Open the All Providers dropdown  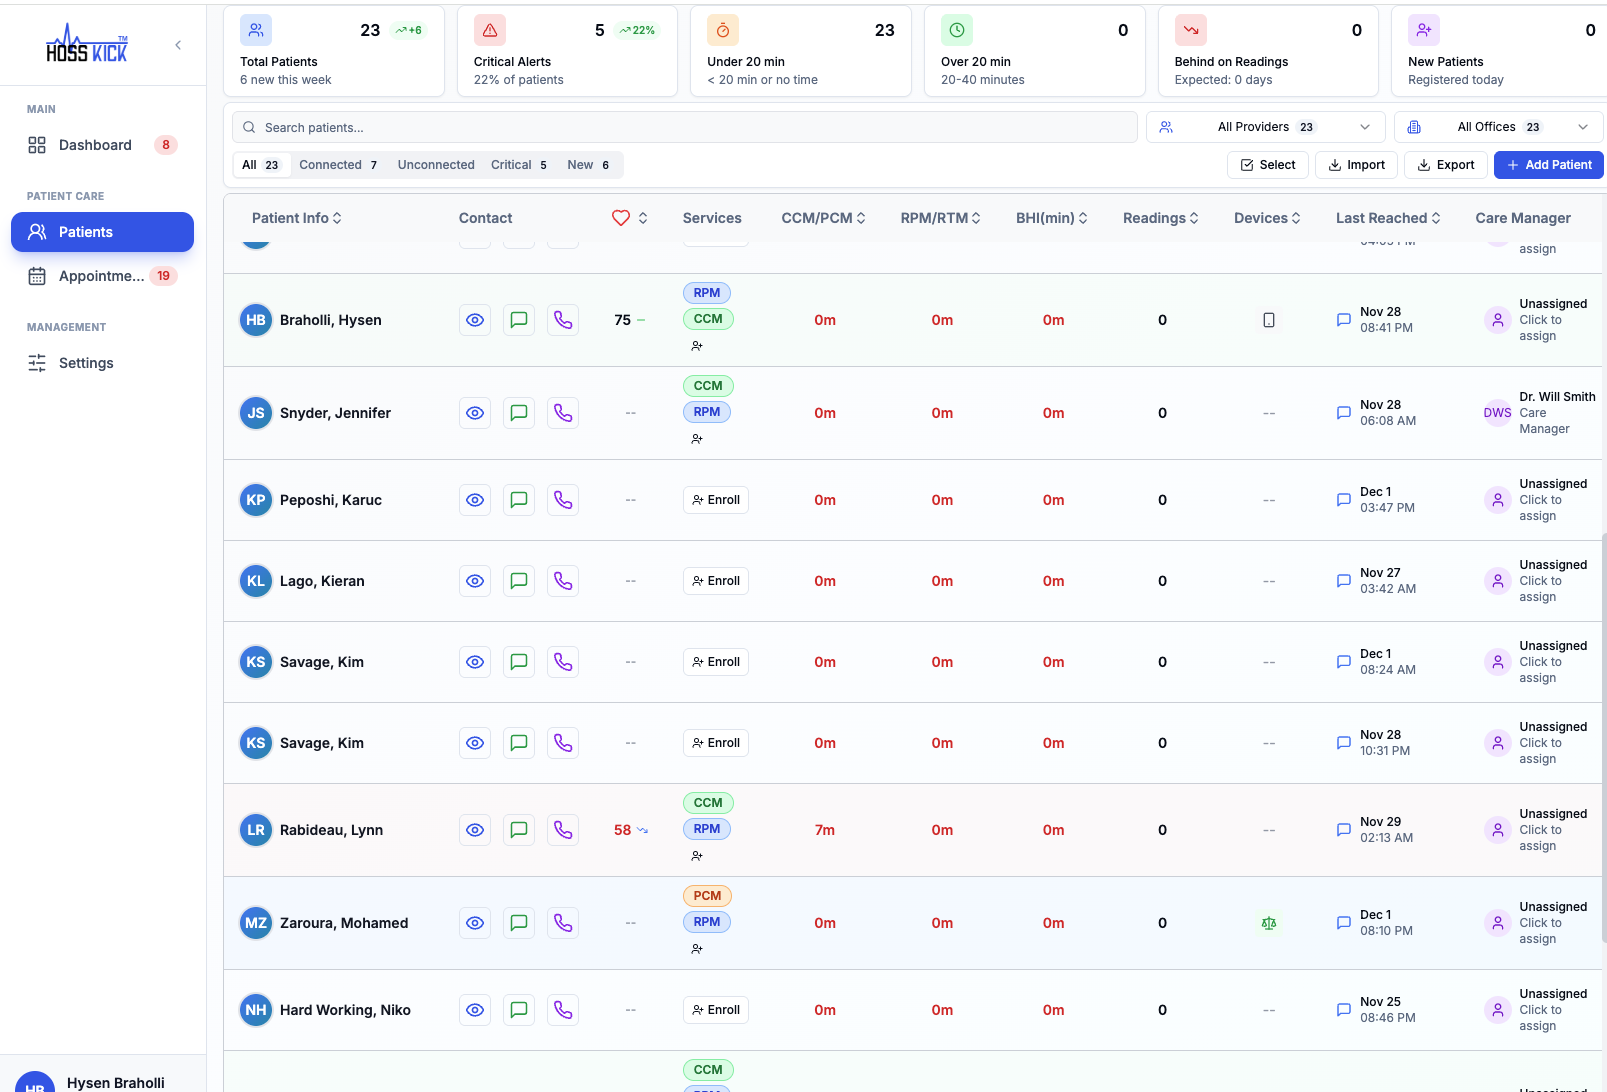[x=1265, y=126]
